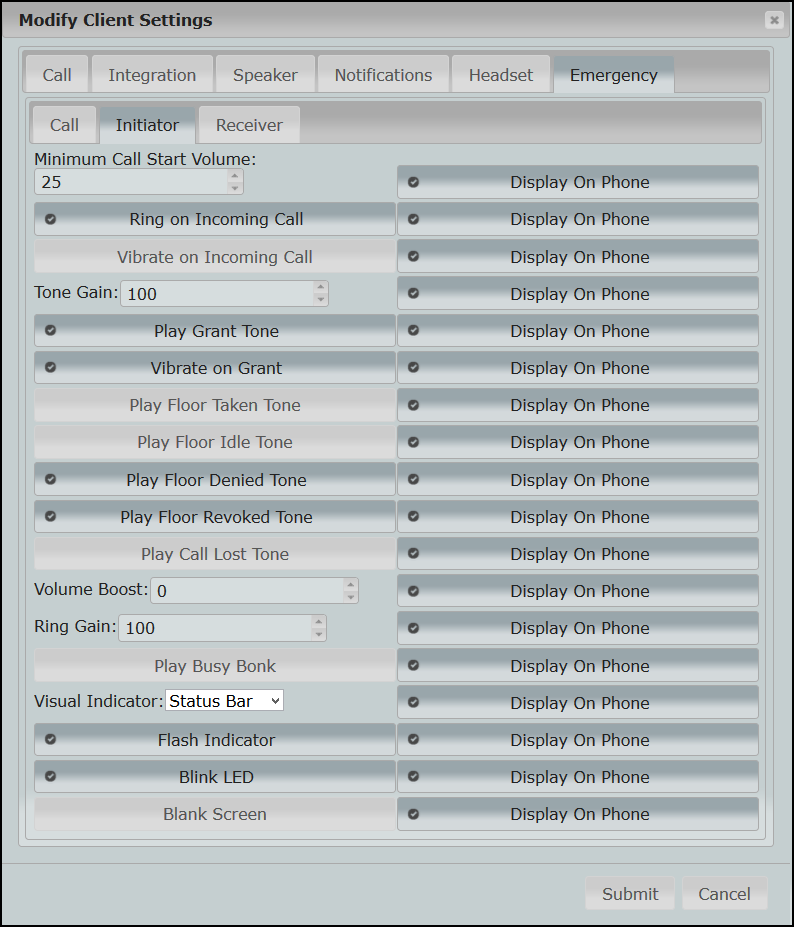Screen dimensions: 794x927
Task: Toggle Display On Phone next to Flash Indicator
Action: click(578, 740)
